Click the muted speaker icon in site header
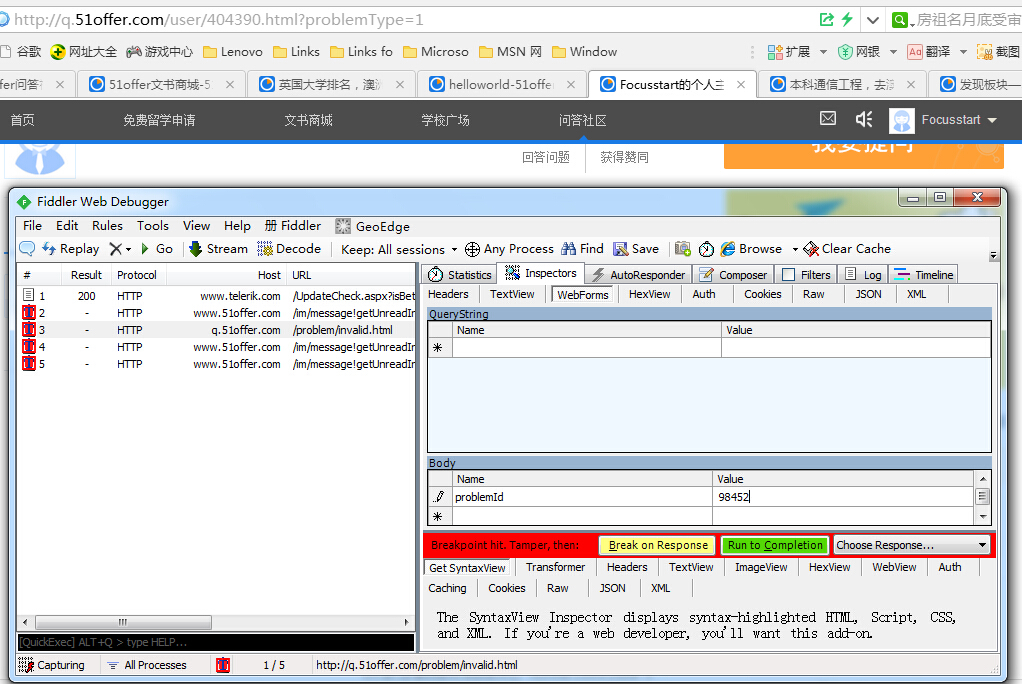 864,119
